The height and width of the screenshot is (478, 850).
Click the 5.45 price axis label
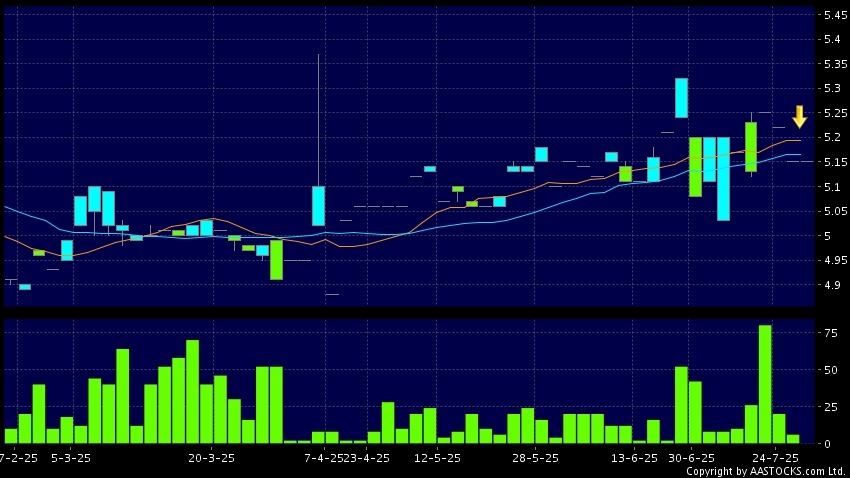pyautogui.click(x=835, y=15)
